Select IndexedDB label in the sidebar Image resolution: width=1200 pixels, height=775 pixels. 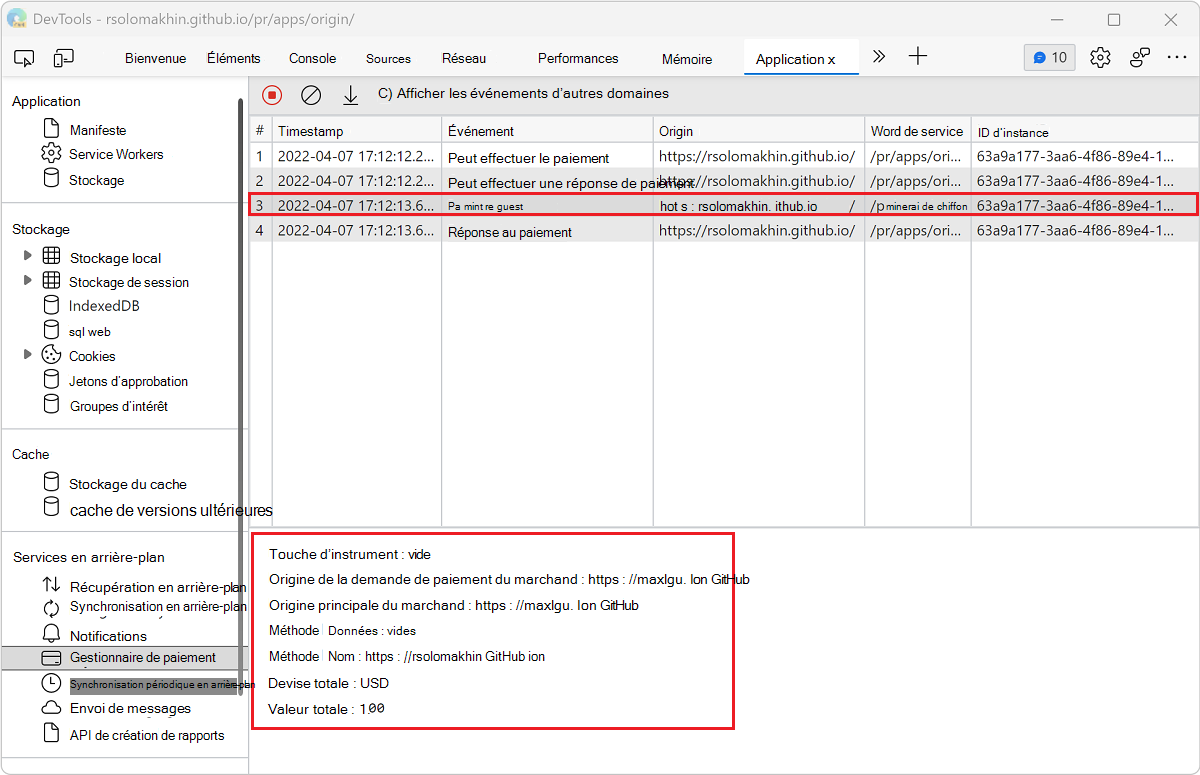pos(104,306)
